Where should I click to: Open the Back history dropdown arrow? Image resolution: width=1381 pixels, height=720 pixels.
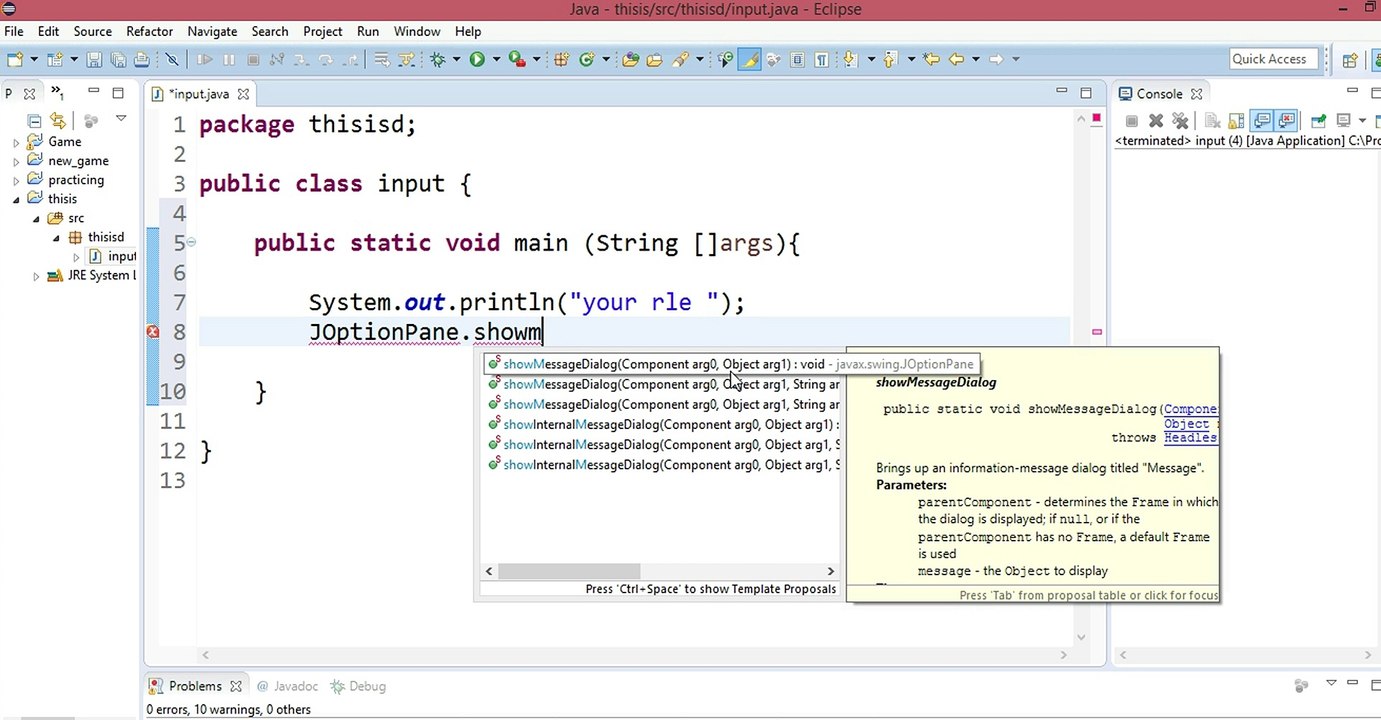[x=975, y=59]
